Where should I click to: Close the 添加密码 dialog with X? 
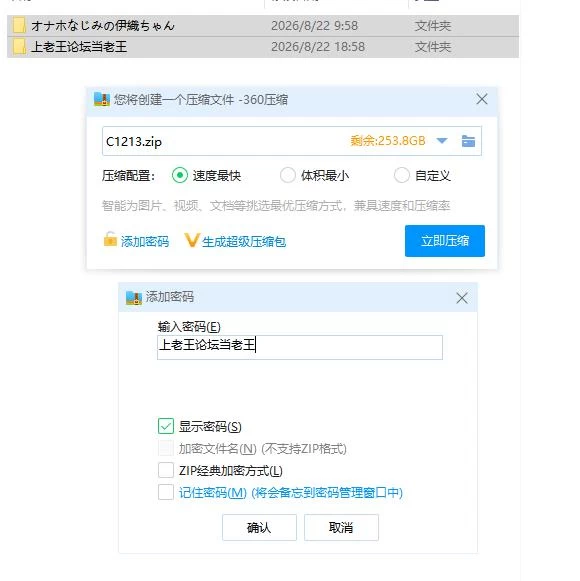point(462,298)
